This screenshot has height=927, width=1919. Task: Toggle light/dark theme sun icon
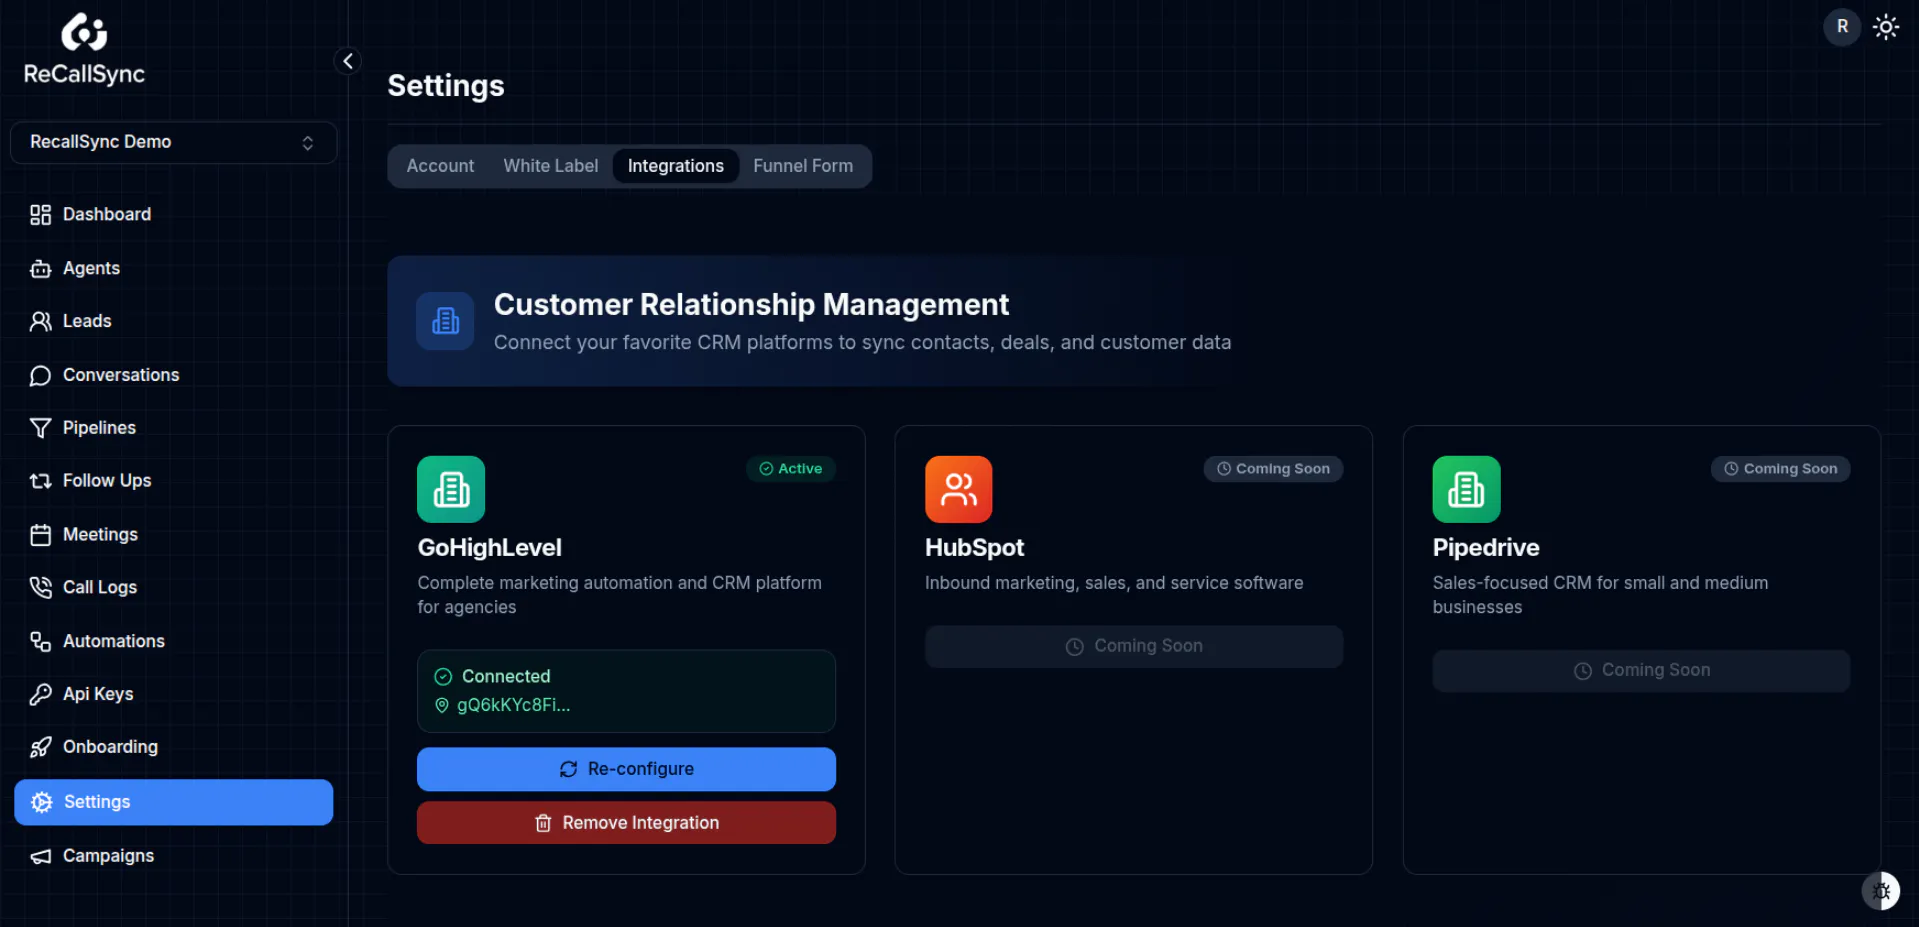(1886, 27)
